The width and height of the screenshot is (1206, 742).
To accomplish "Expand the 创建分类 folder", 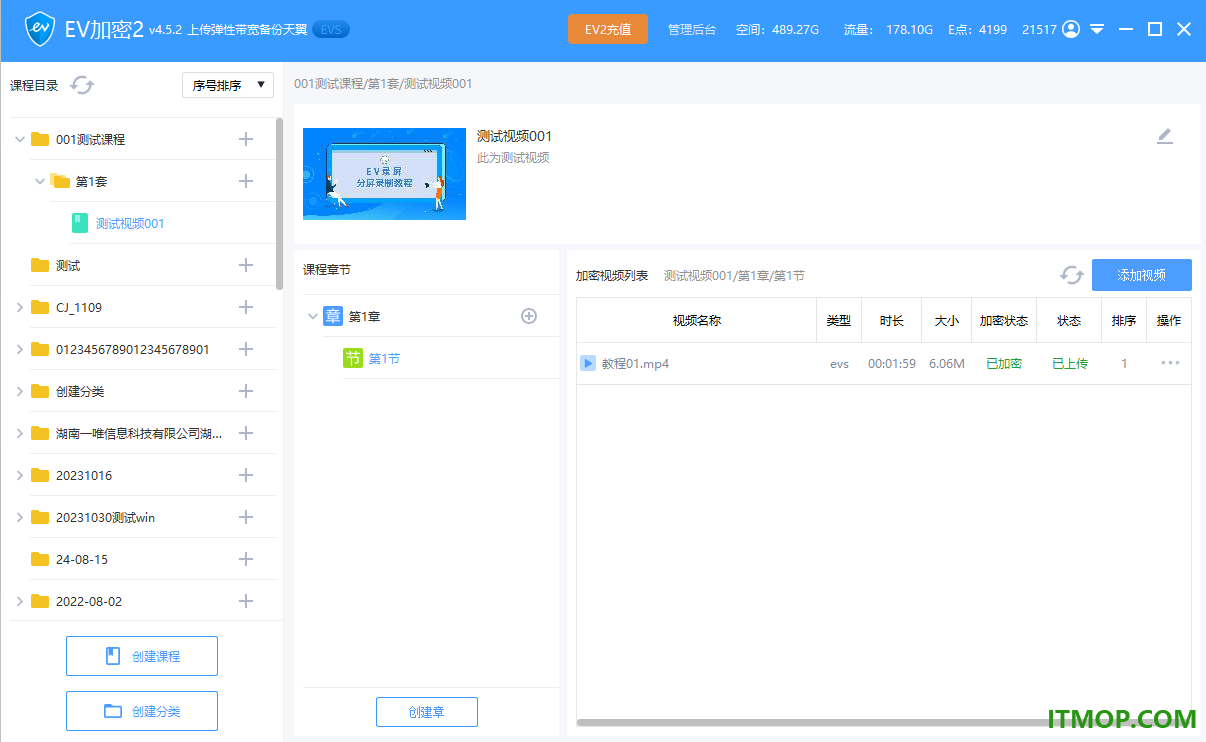I will (x=20, y=391).
